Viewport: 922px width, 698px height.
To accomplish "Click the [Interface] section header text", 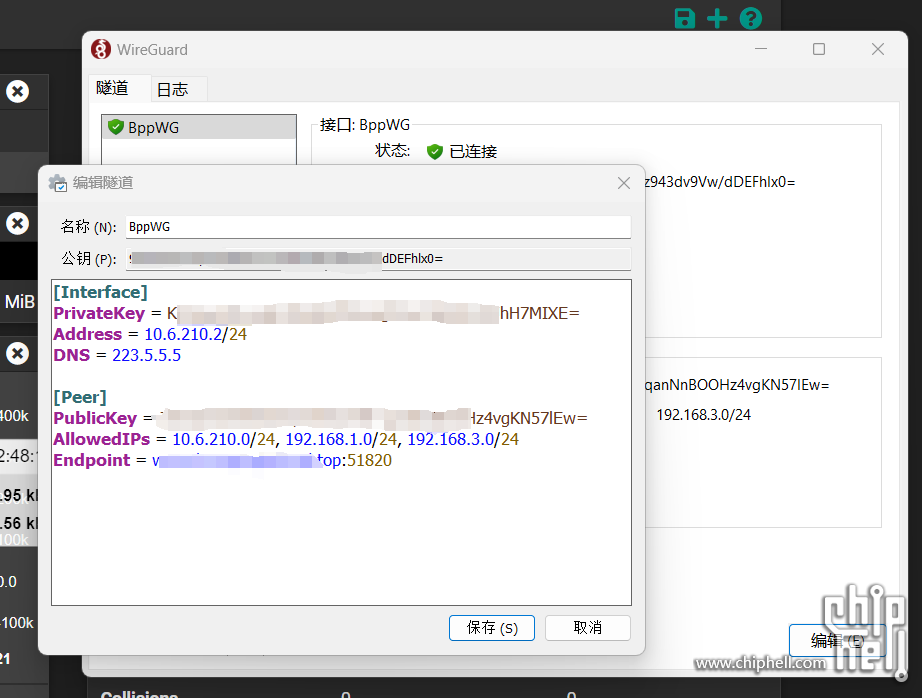I will [x=101, y=292].
